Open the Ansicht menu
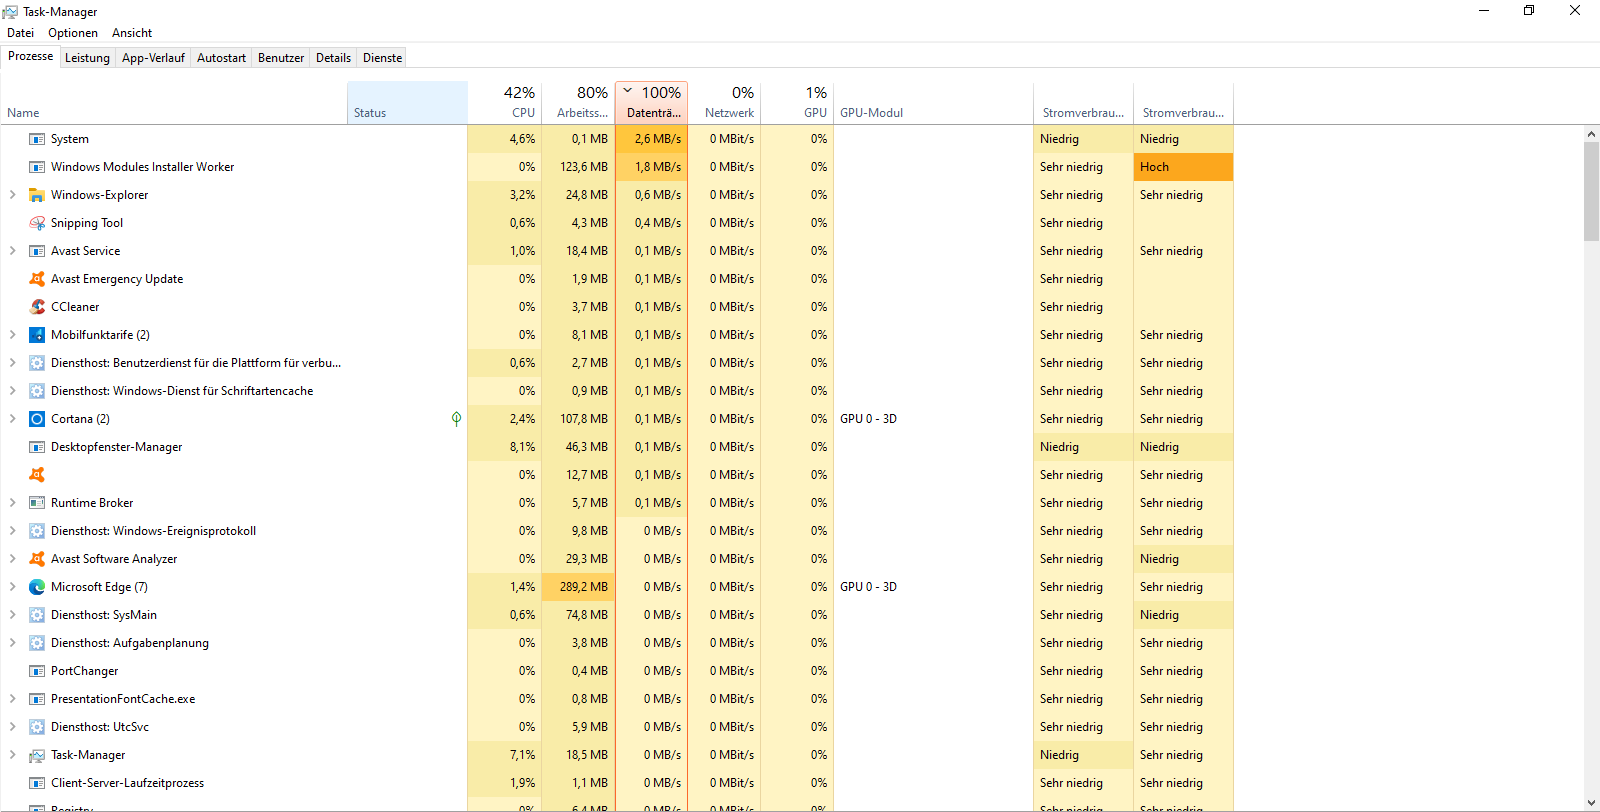 [132, 33]
